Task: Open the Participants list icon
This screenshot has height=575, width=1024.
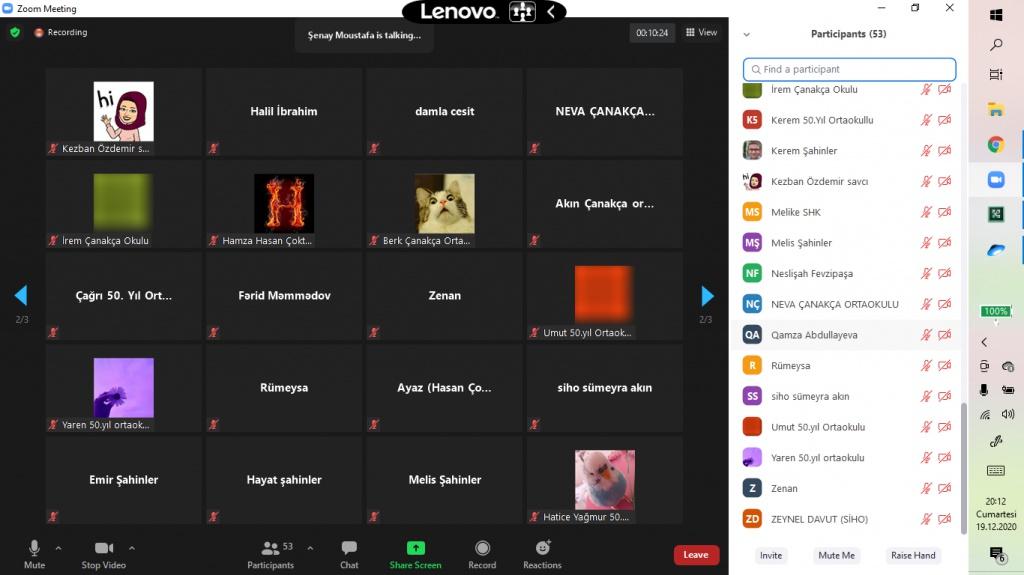Action: coord(271,549)
